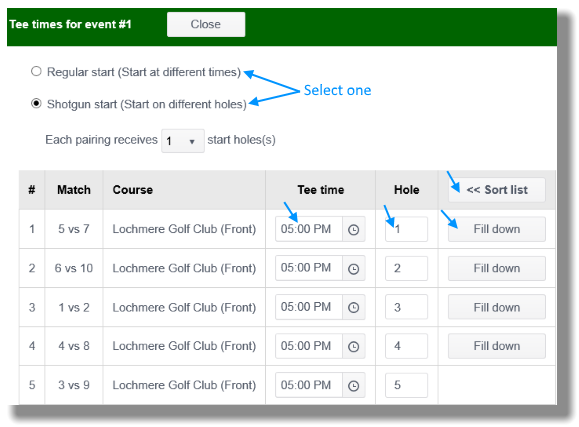Screen dimensions: 579x427
Task: Close the tee times dialog
Action: 206,24
